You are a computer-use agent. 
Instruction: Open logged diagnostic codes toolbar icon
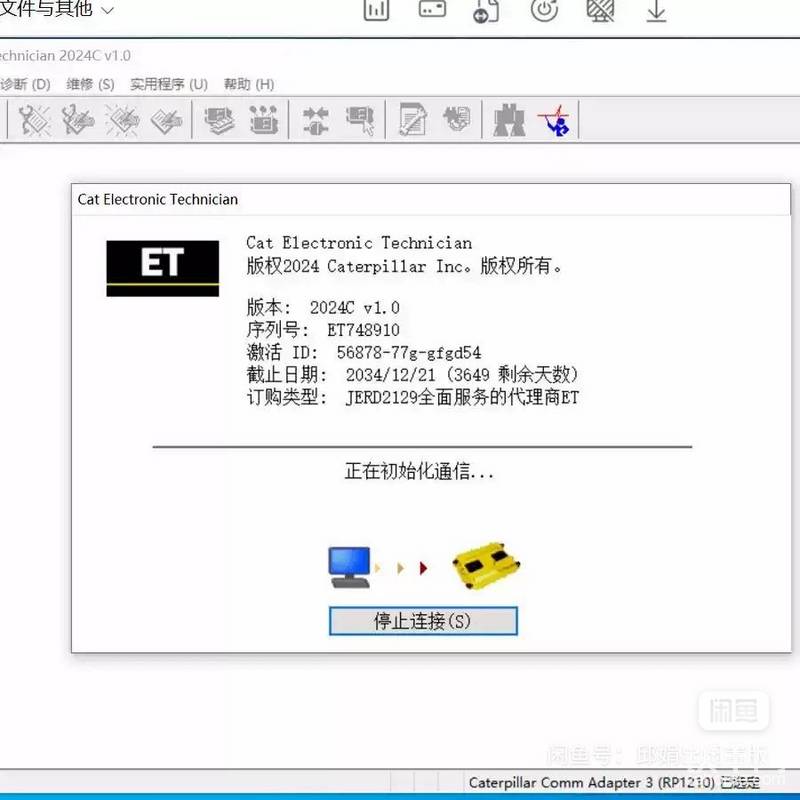point(77,121)
